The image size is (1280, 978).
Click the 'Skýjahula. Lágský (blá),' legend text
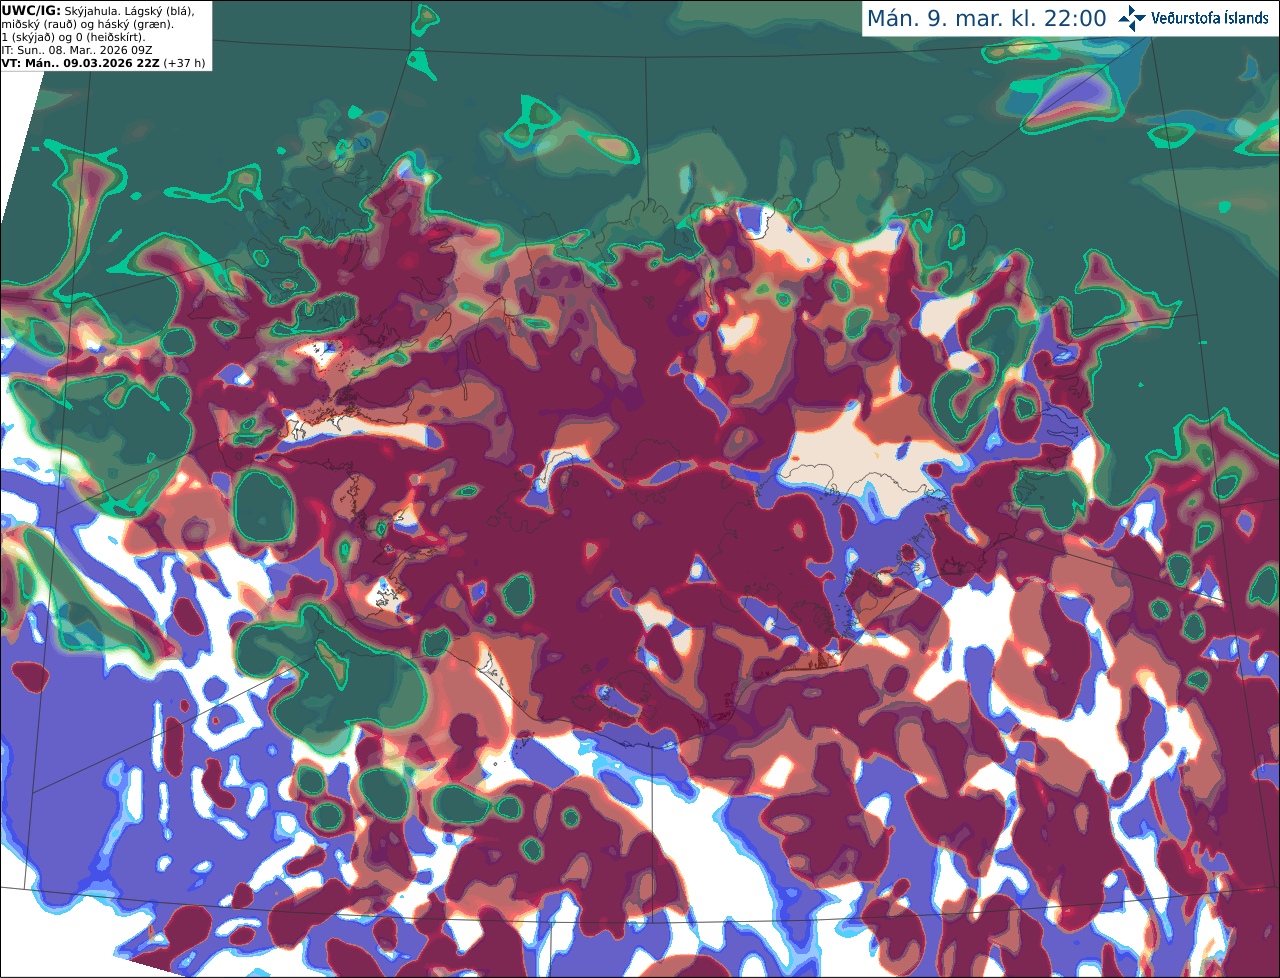pos(130,10)
